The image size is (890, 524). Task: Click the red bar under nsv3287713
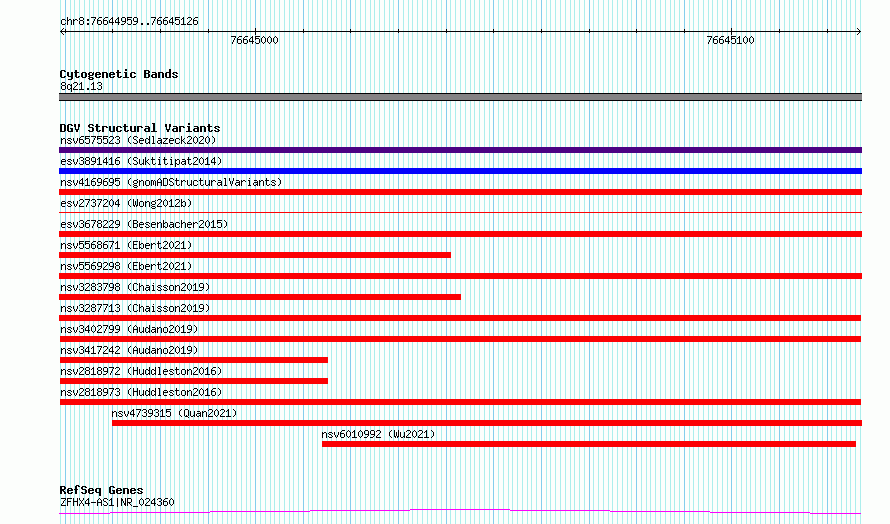460,318
